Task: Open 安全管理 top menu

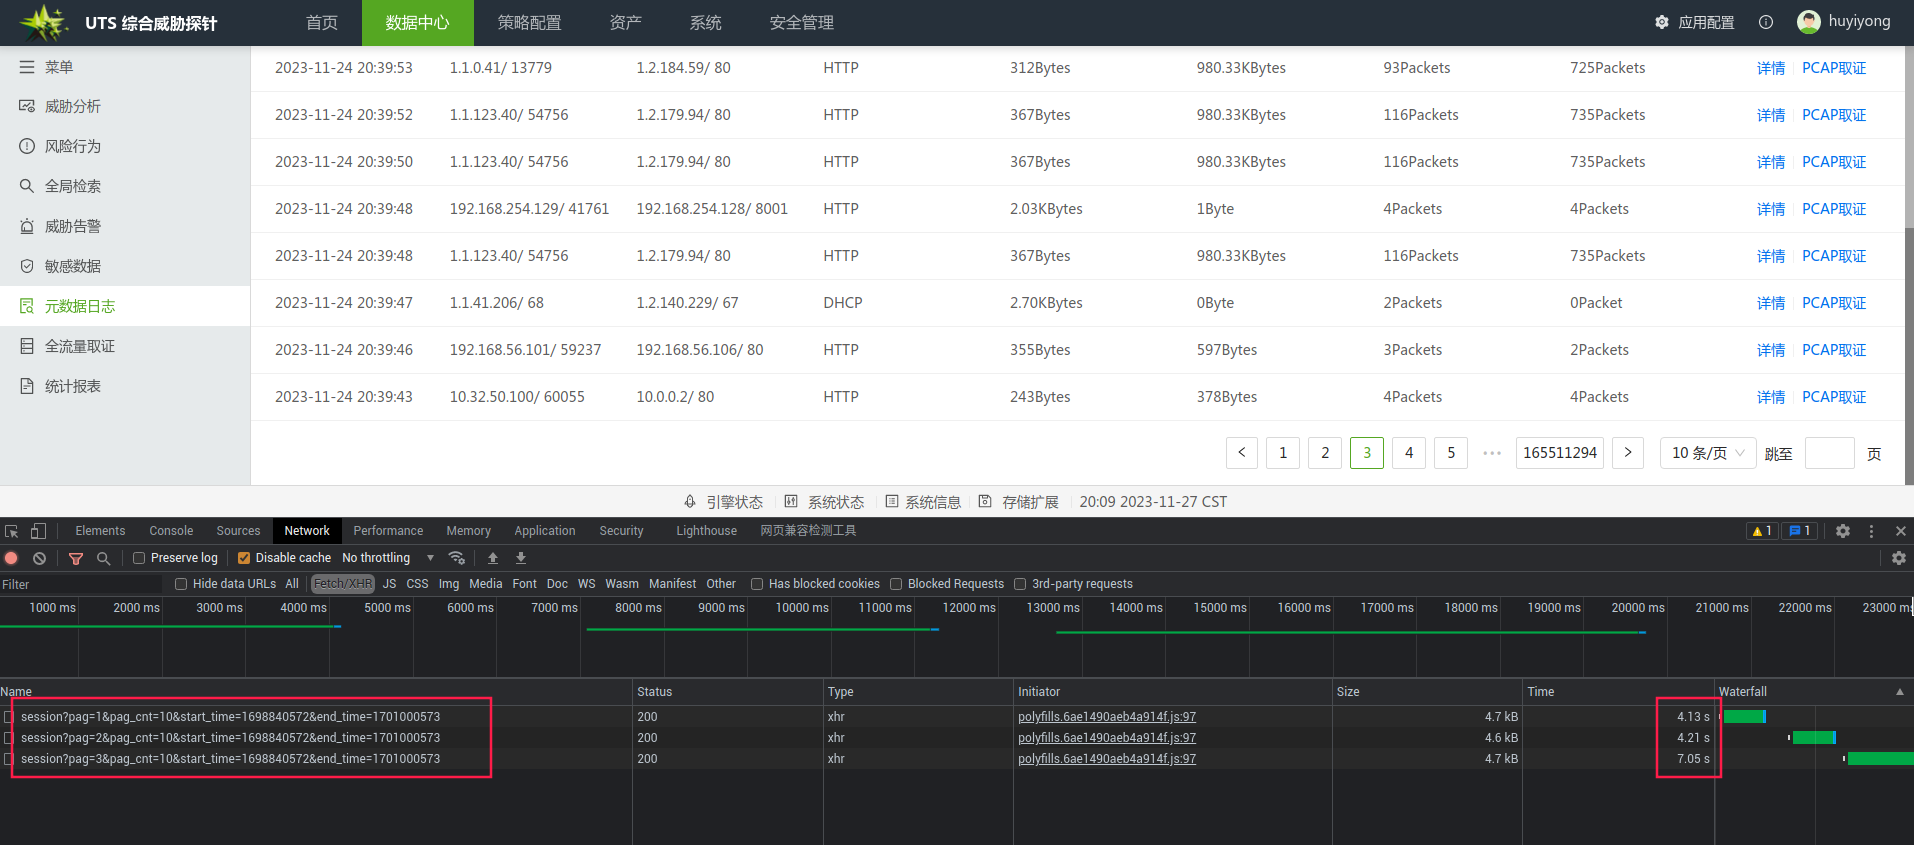Action: click(802, 22)
